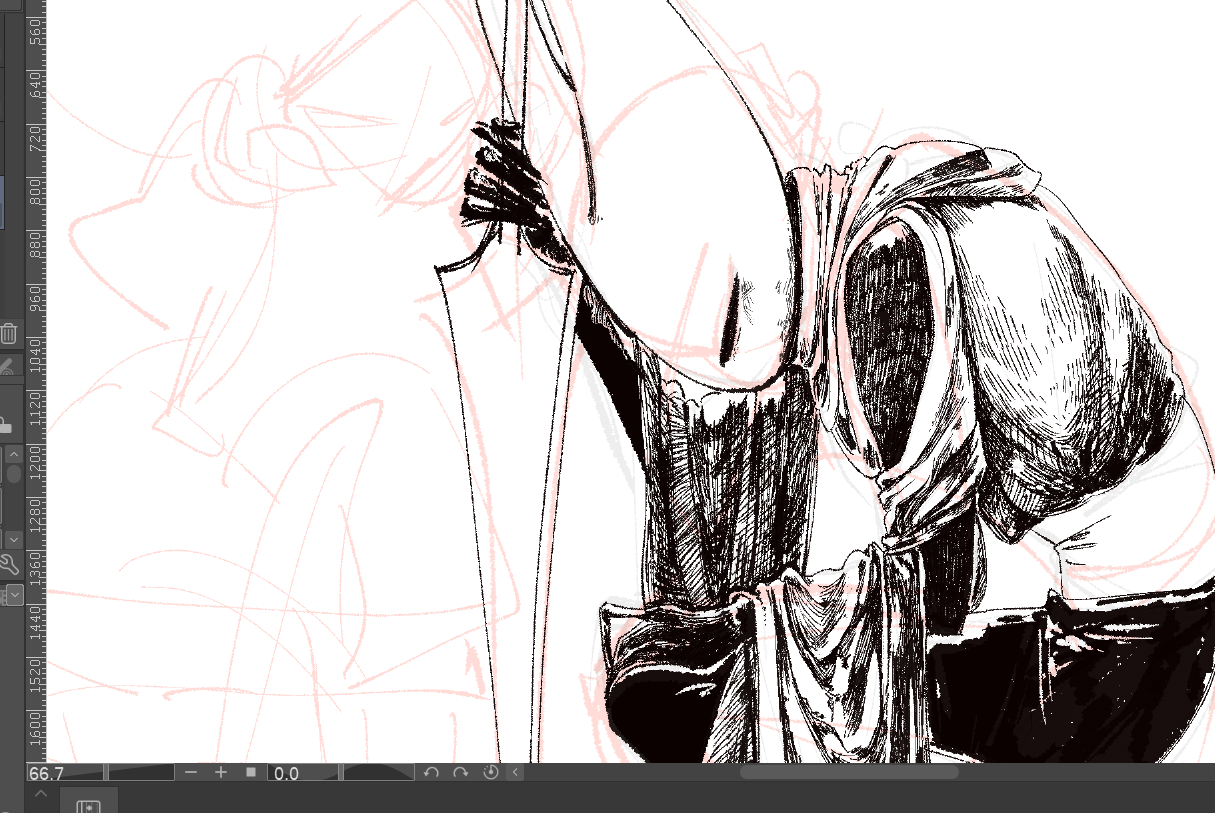Click the zoom in plus icon

(x=221, y=773)
